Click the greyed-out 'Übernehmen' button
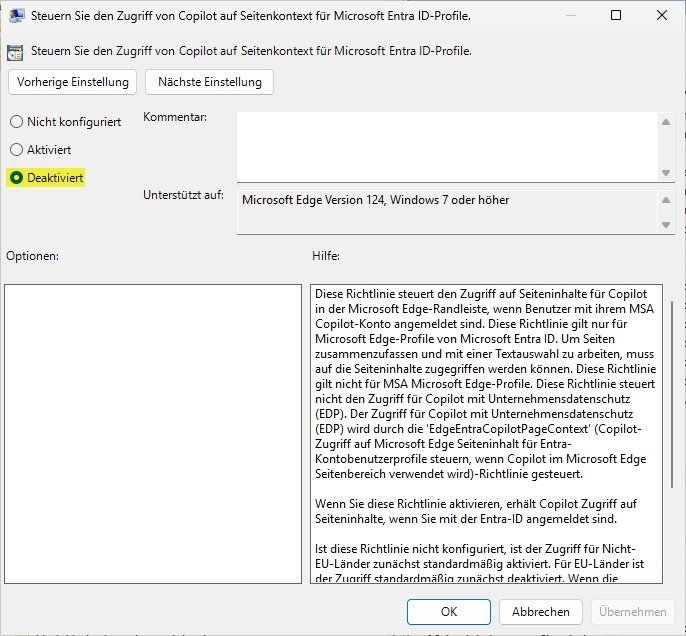This screenshot has width=686, height=636. pos(633,612)
